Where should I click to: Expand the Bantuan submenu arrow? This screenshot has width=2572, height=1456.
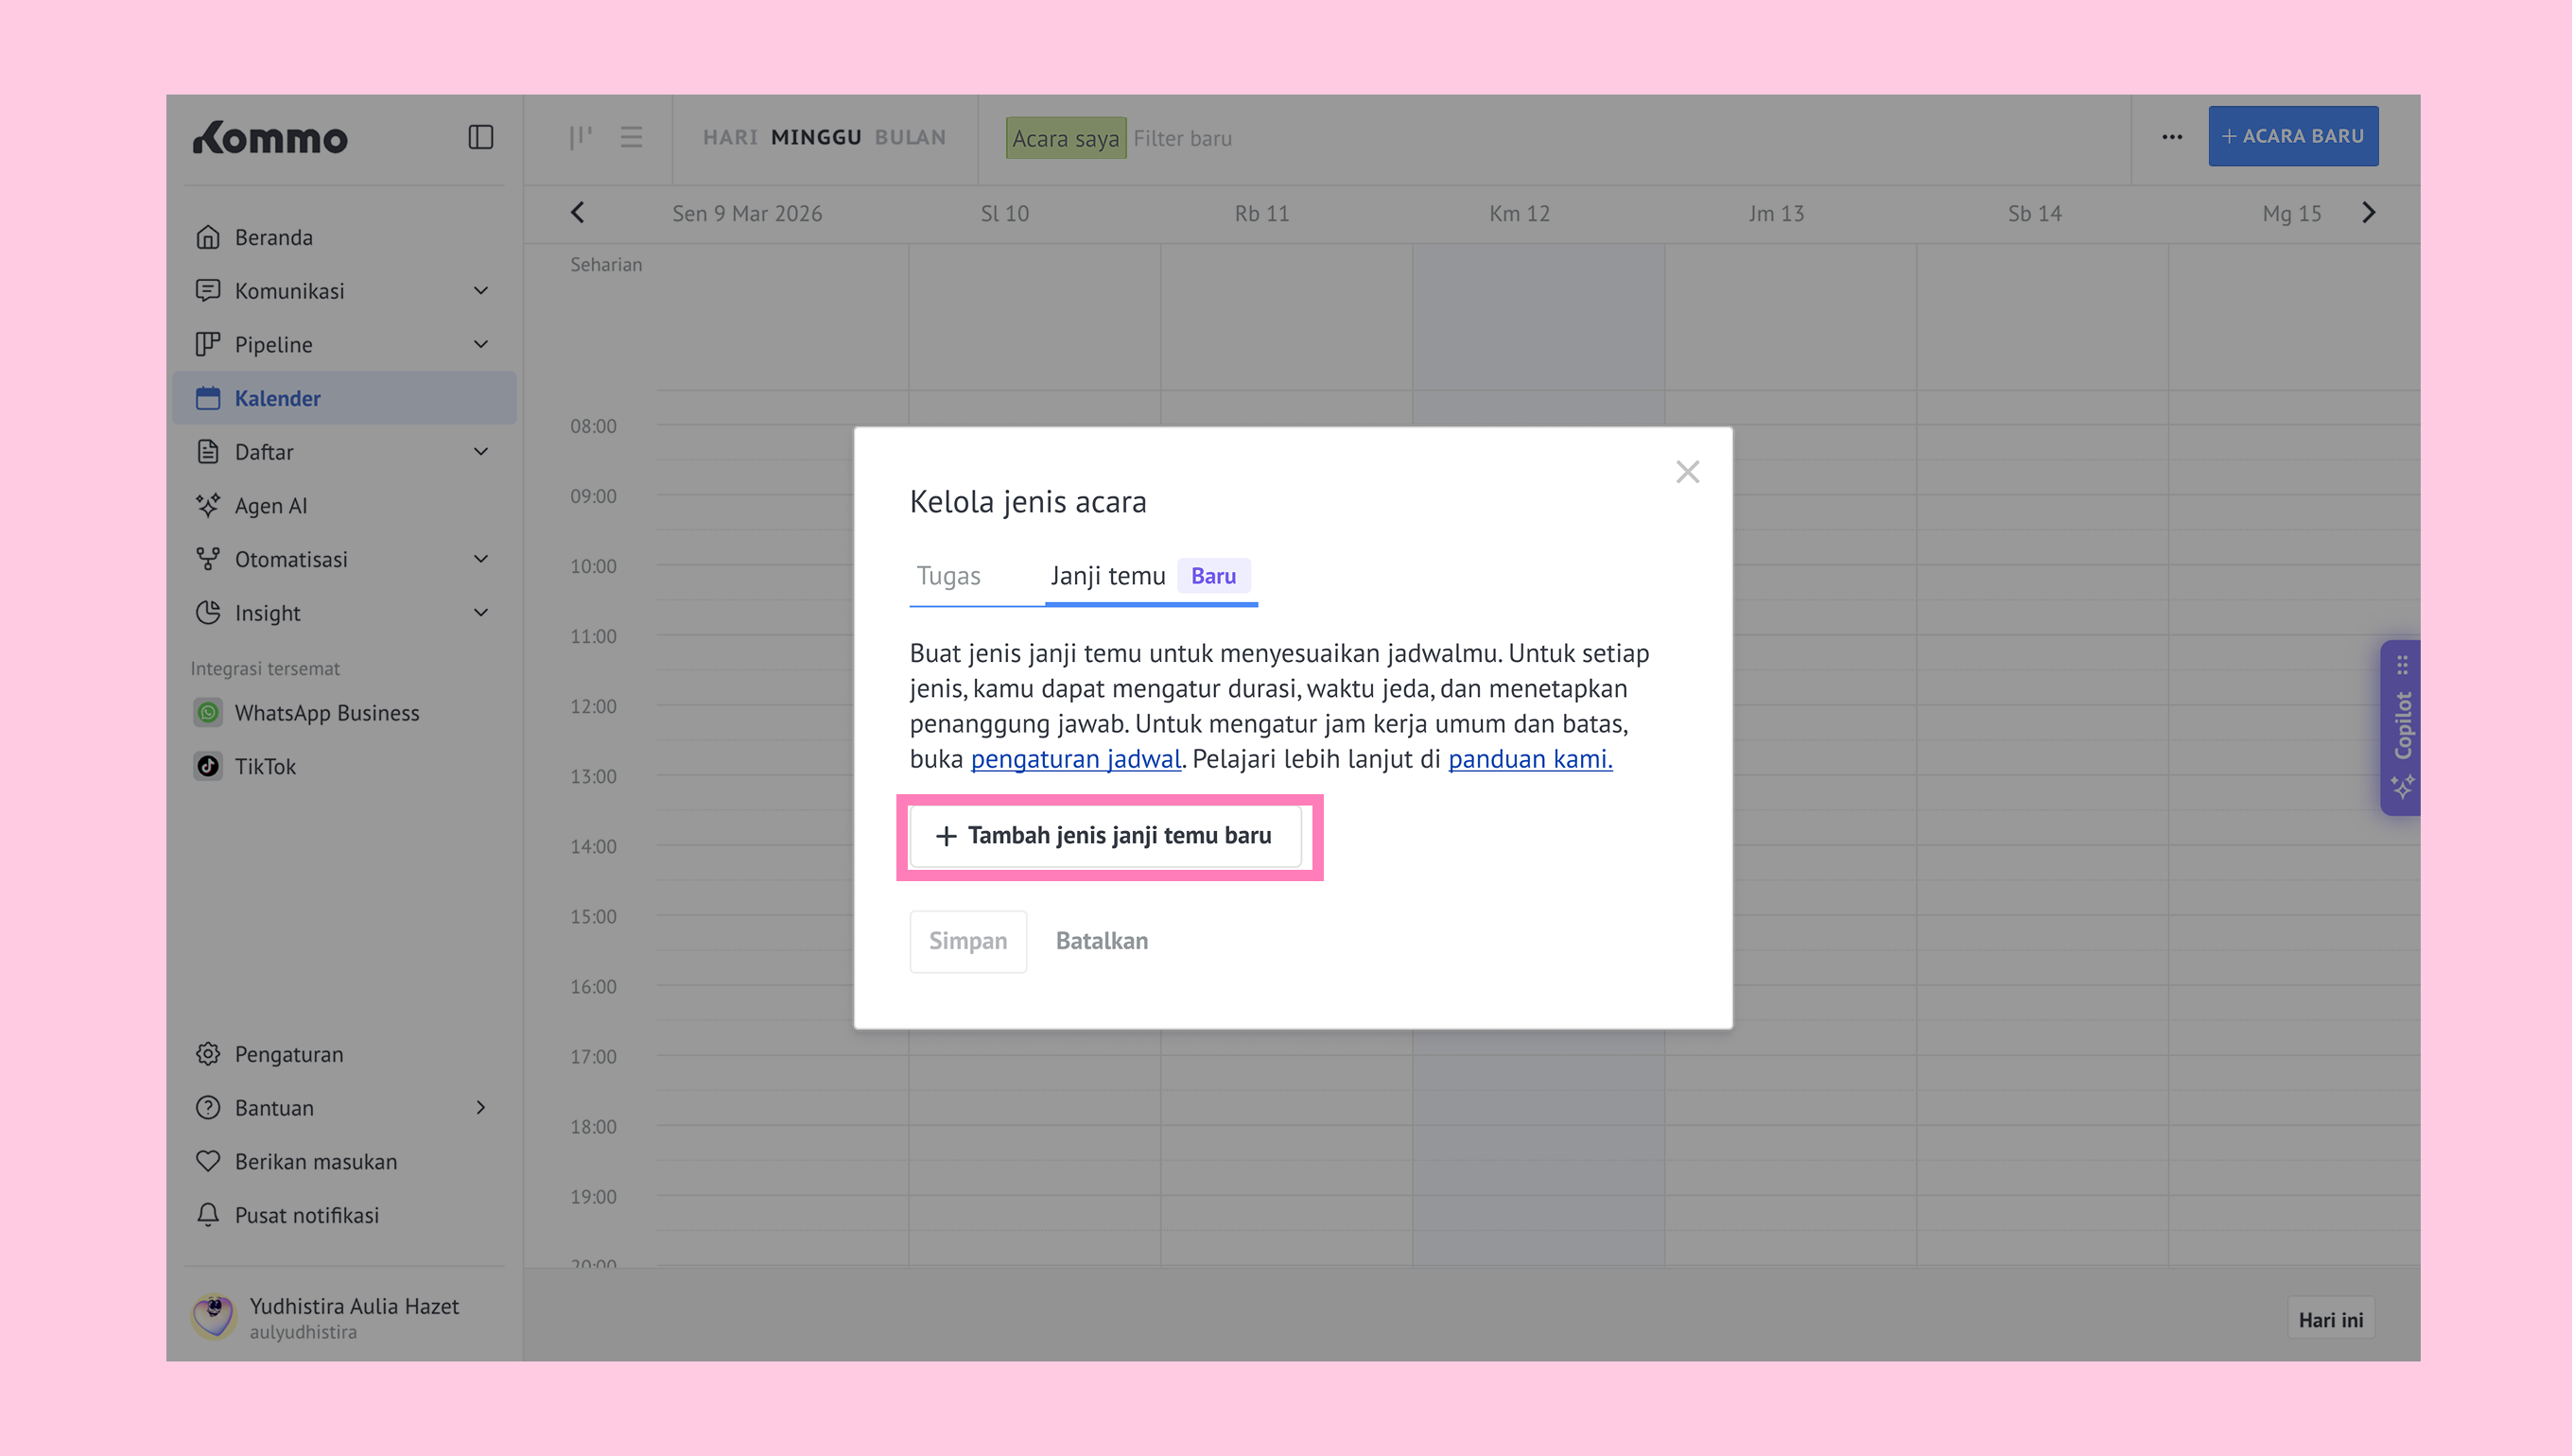coord(481,1108)
